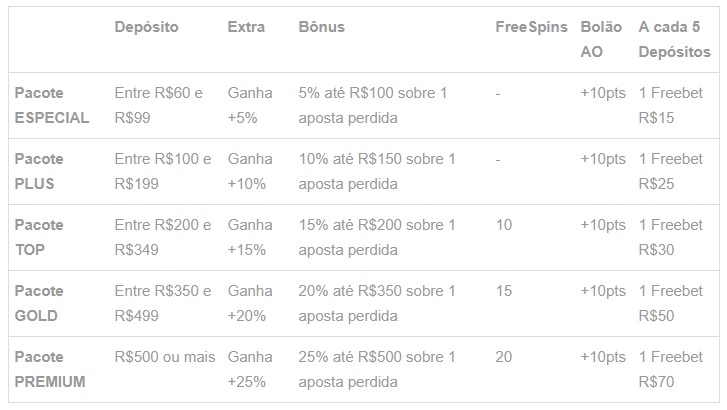Click the Entre R$60 e R$99 cell
Viewport: 727px width, 410px height.
(x=159, y=105)
